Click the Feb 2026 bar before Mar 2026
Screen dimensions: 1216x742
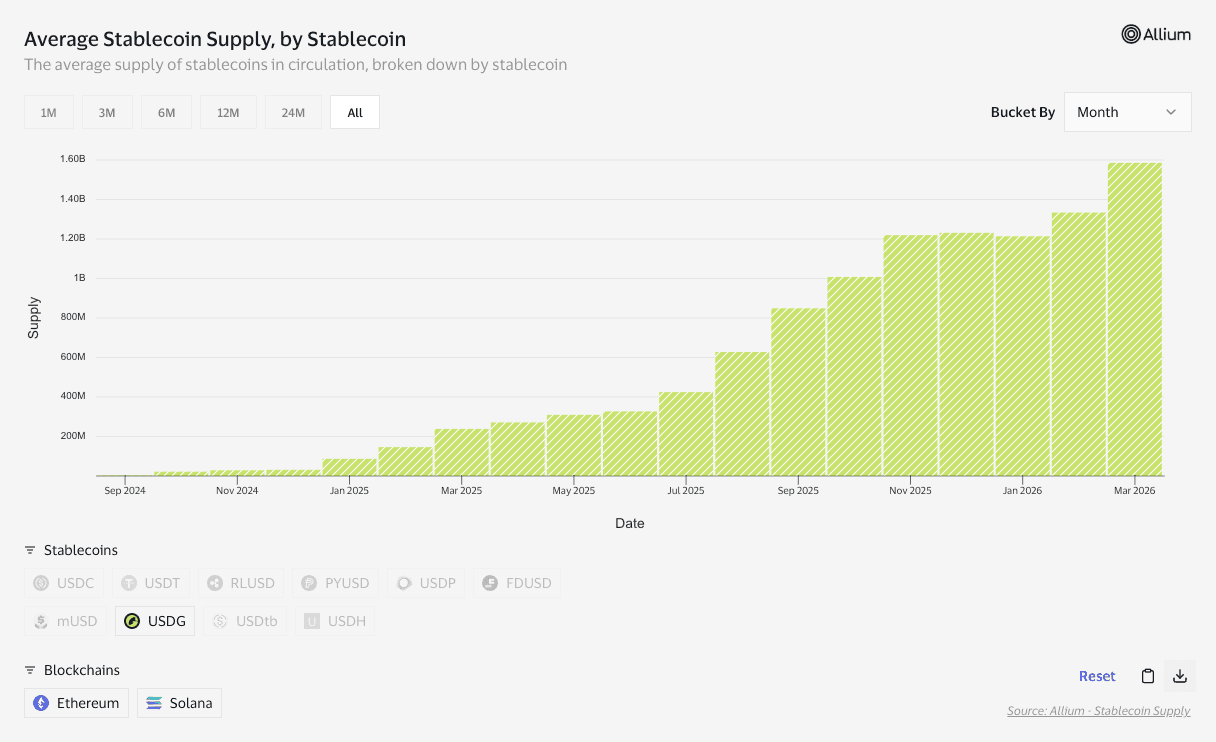[x=1079, y=344]
